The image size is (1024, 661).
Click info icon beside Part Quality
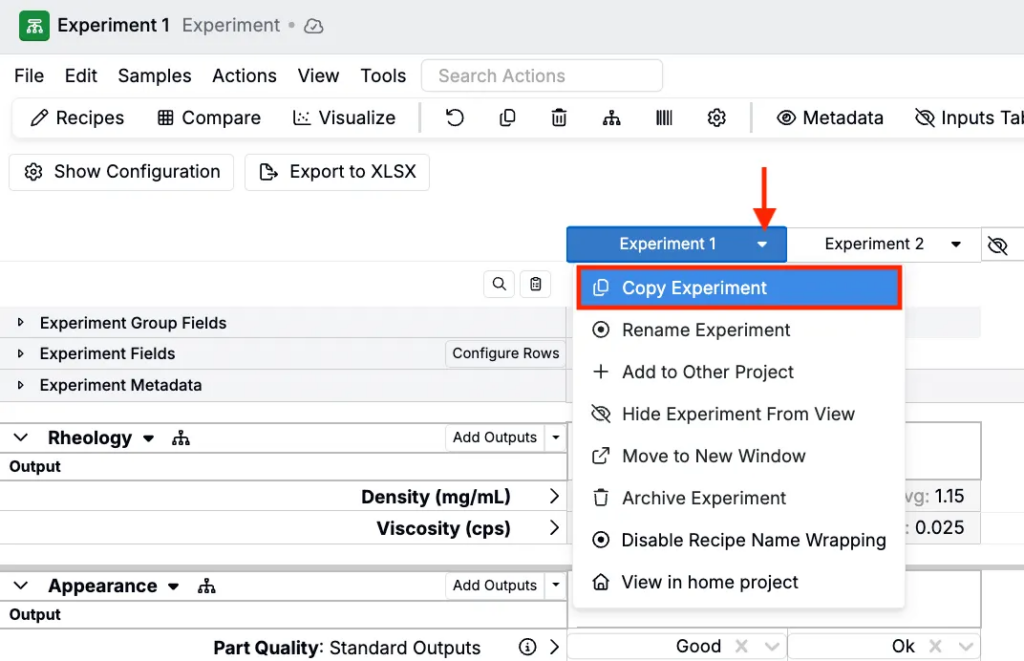coord(527,647)
